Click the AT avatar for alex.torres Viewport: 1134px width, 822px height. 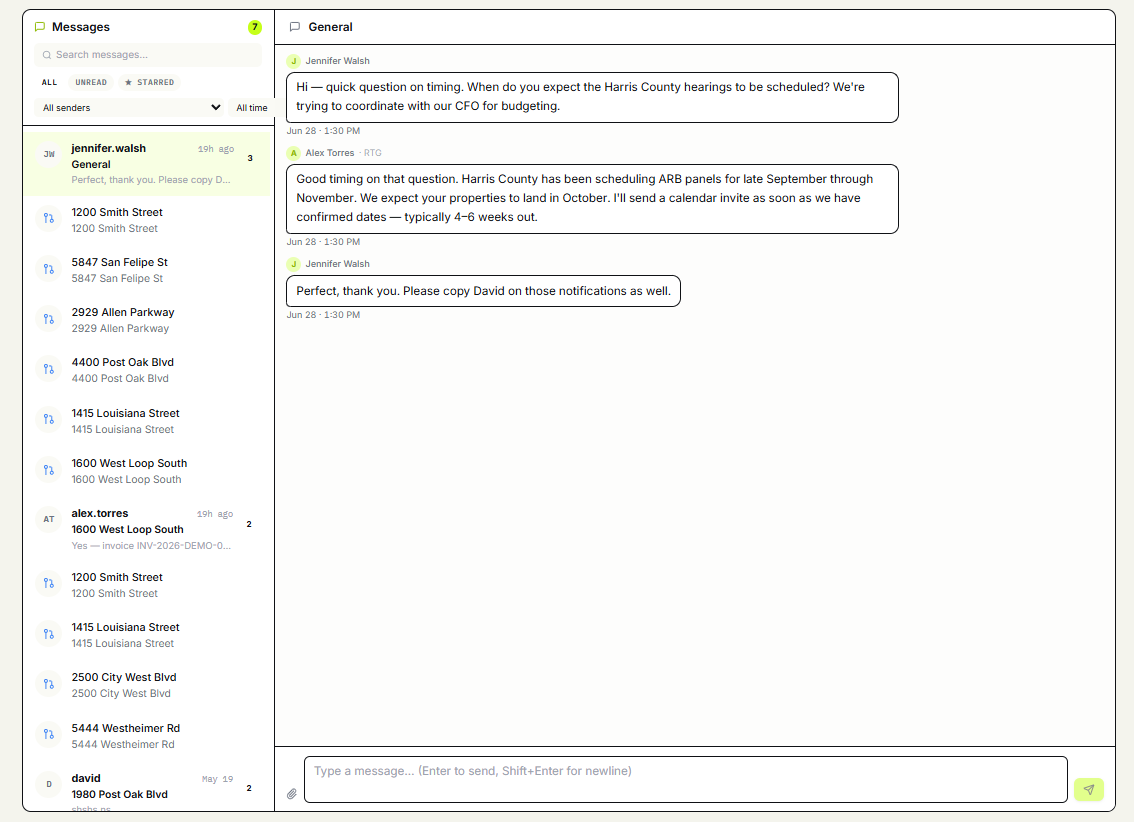[49, 519]
